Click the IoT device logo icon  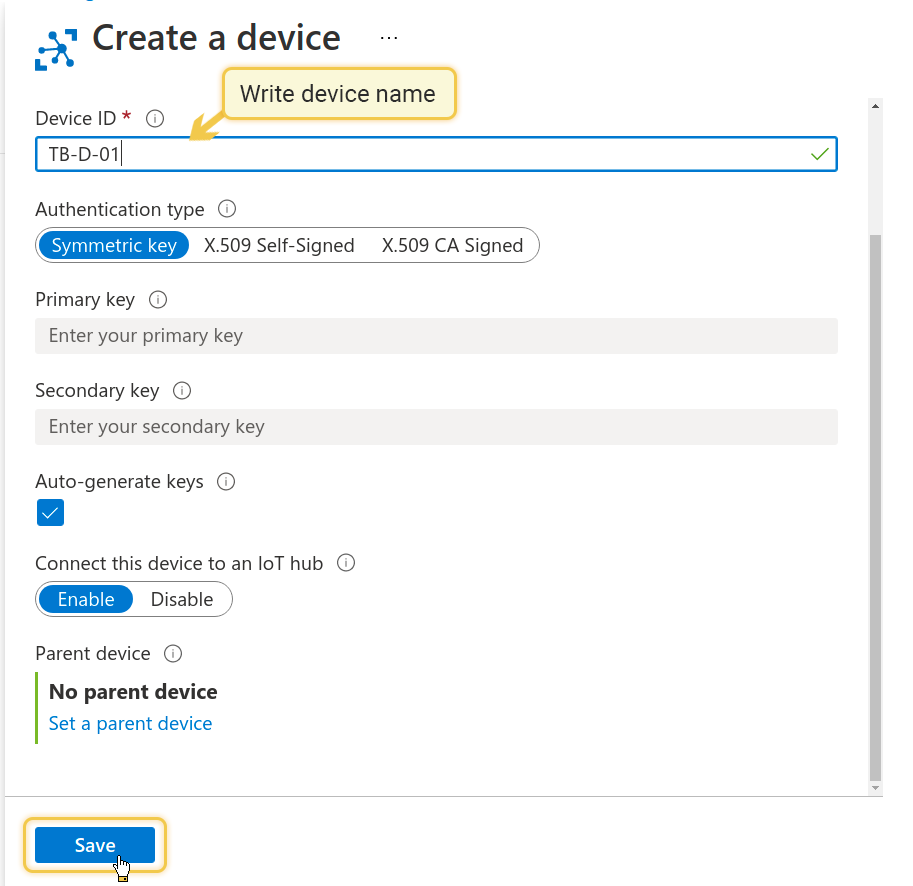coord(56,49)
